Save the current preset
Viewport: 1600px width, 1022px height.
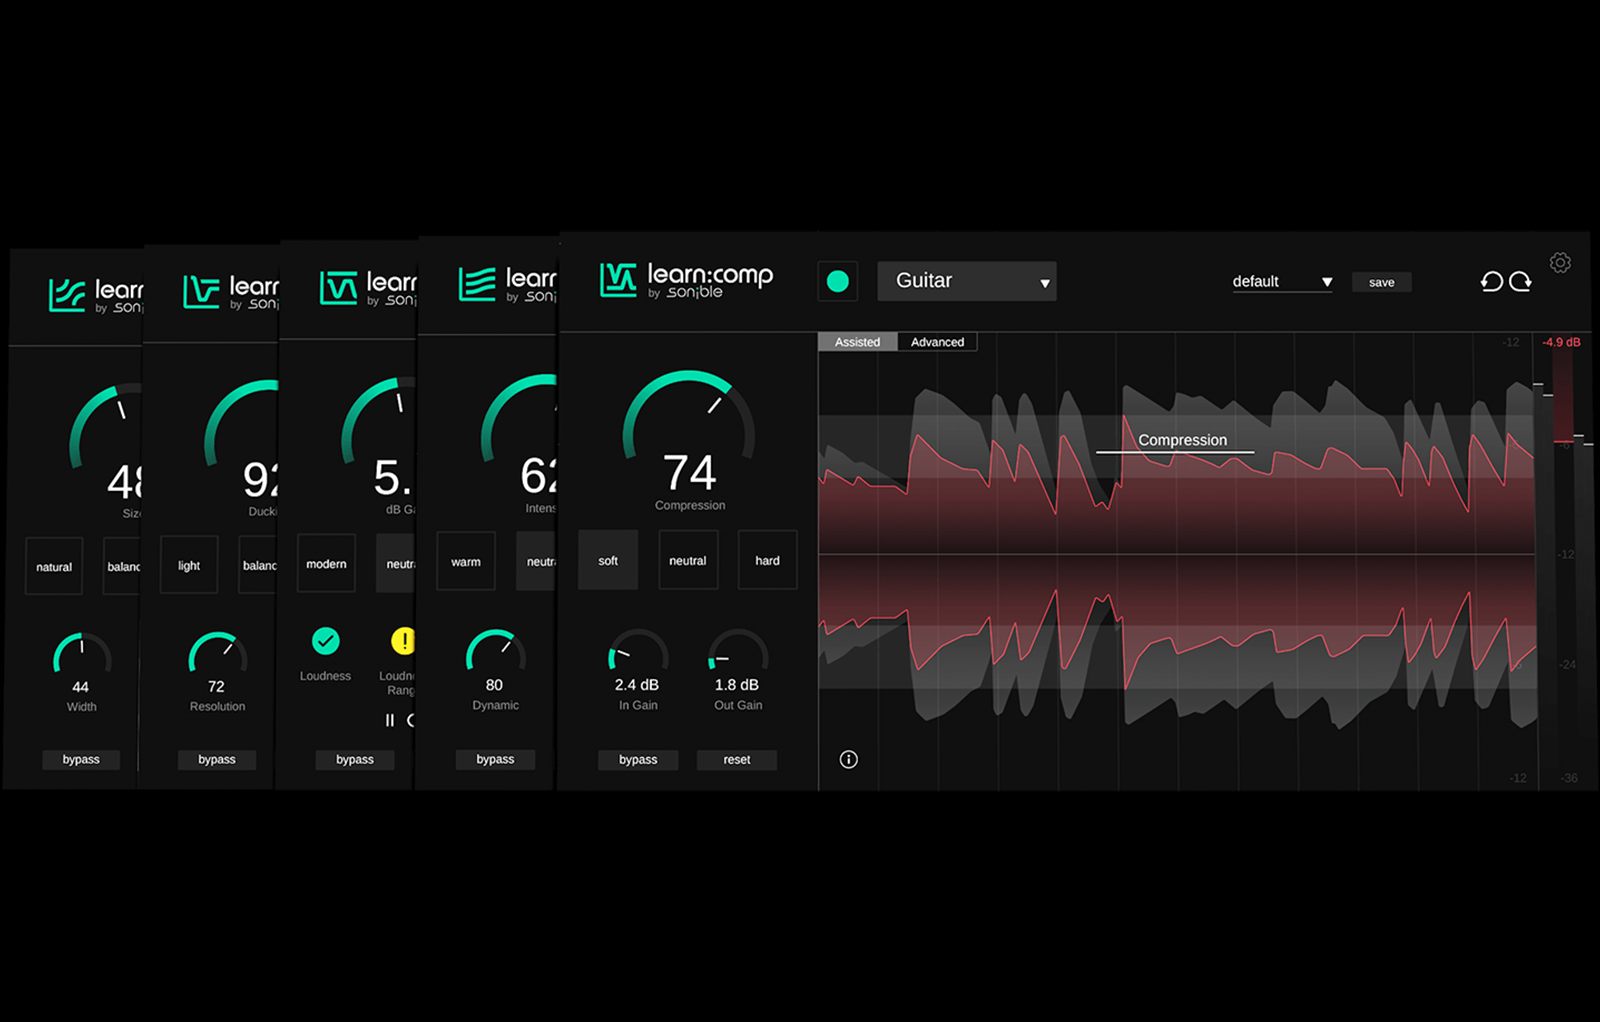point(1381,282)
